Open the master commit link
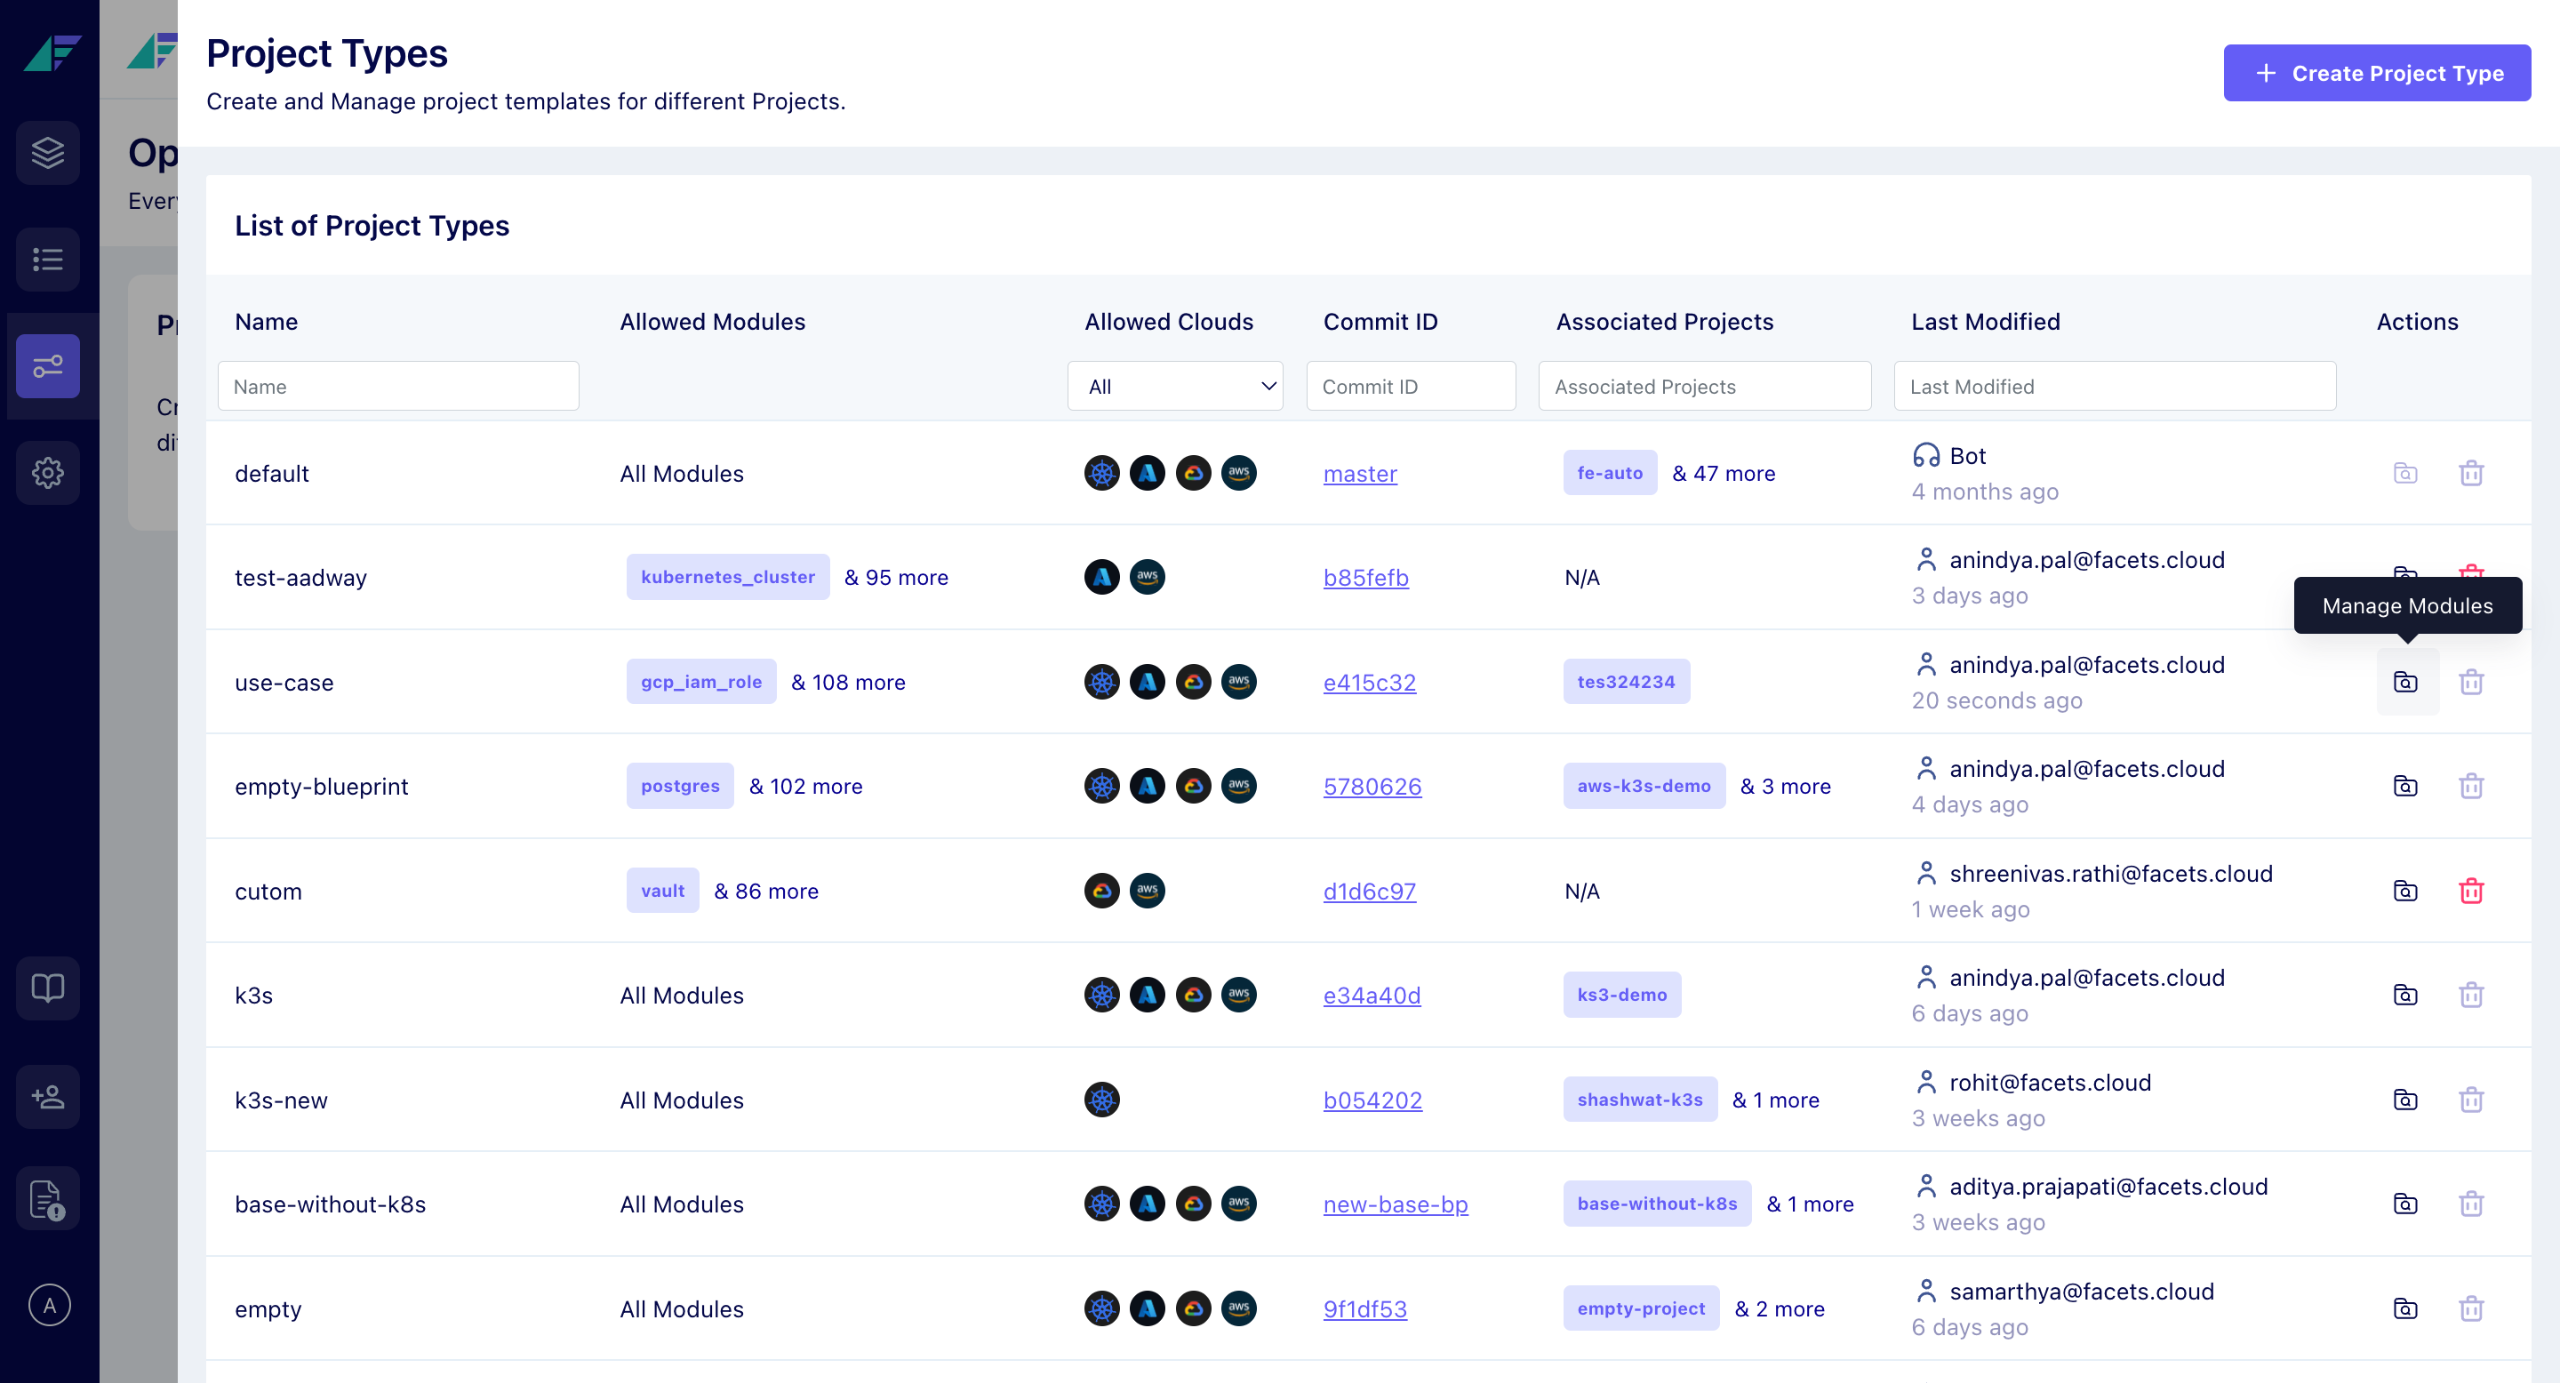This screenshot has width=2560, height=1383. pyautogui.click(x=1359, y=473)
